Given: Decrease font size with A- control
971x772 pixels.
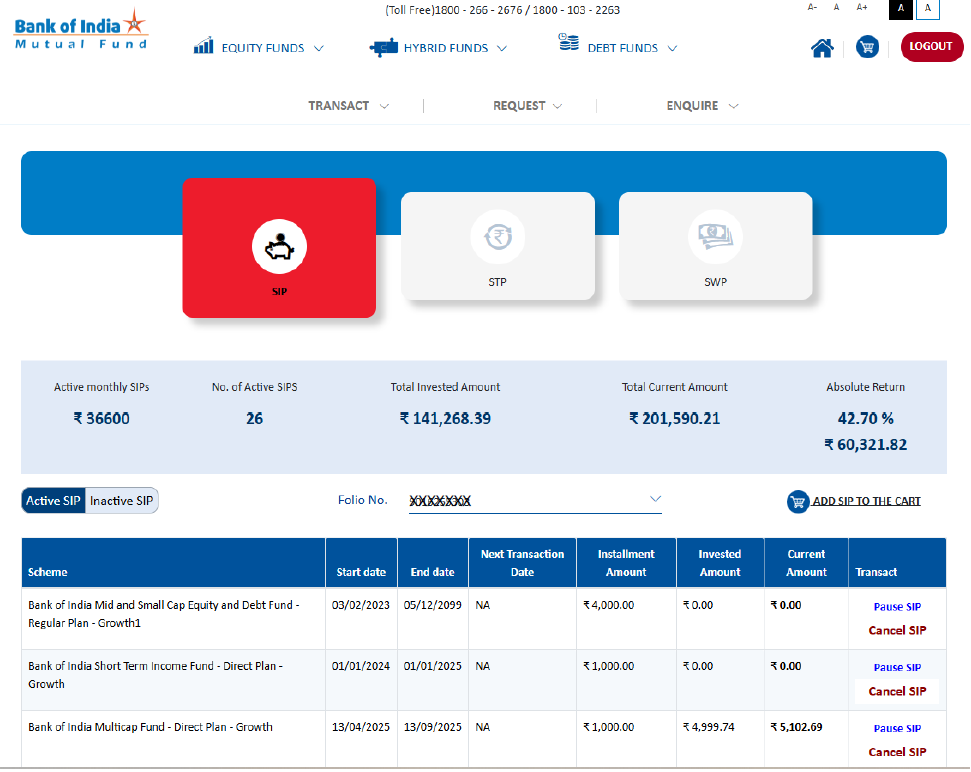Looking at the screenshot, I should point(812,7).
